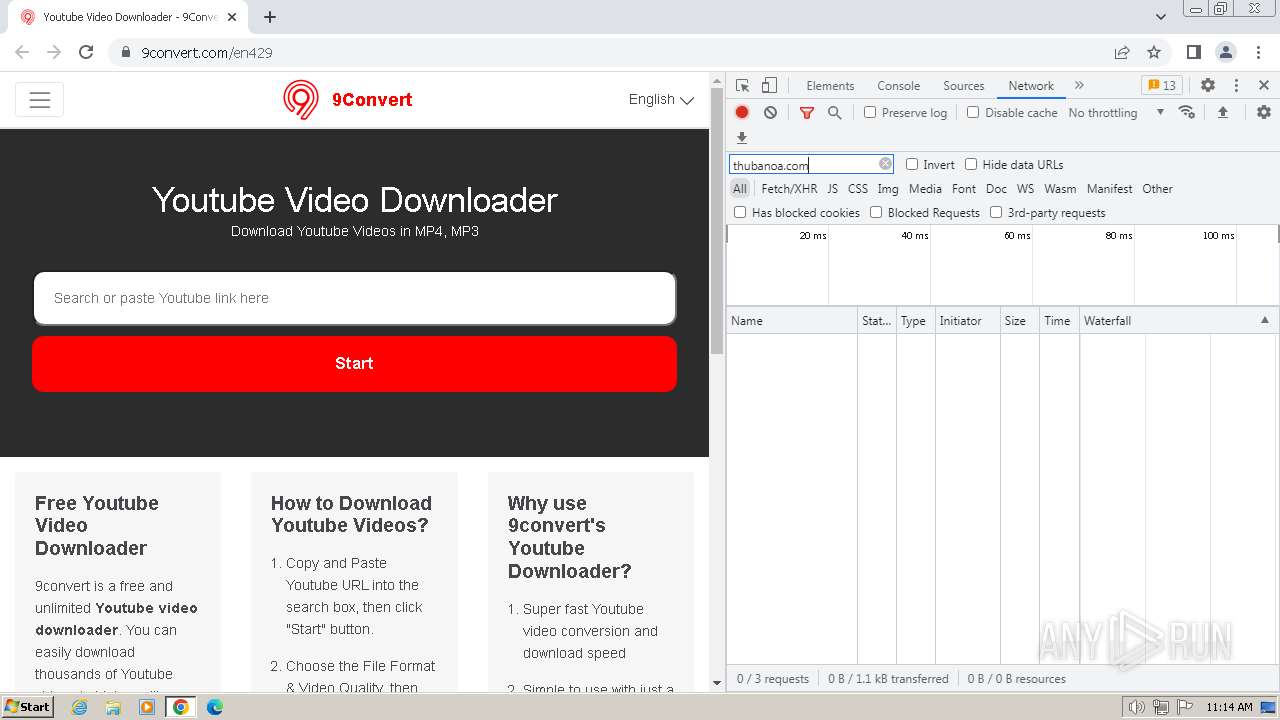This screenshot has height=720, width=1280.
Task: Click the Youtube link search box
Action: tap(354, 298)
